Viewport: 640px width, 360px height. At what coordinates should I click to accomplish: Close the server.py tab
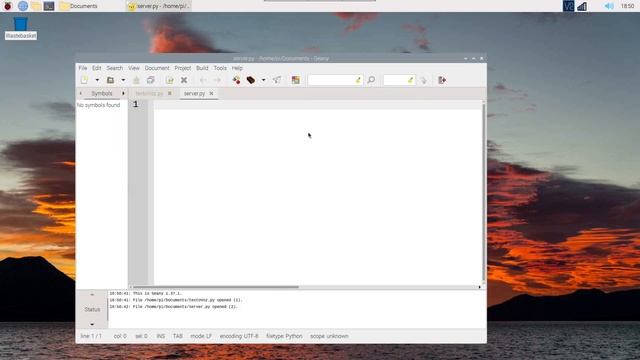(x=211, y=93)
